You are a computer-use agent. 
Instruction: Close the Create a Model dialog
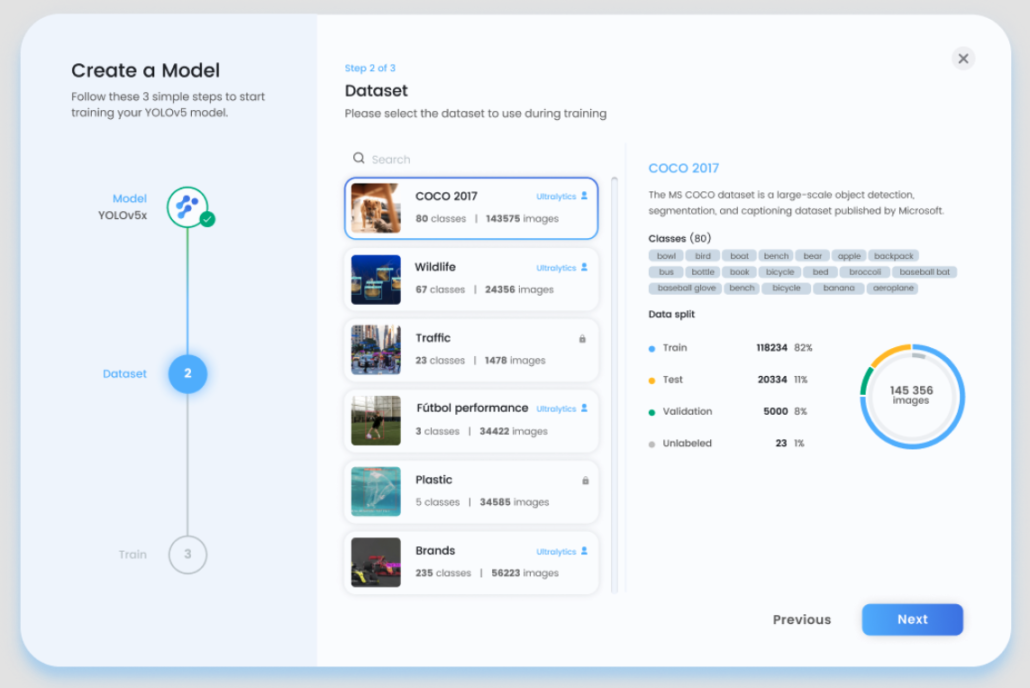click(x=963, y=59)
